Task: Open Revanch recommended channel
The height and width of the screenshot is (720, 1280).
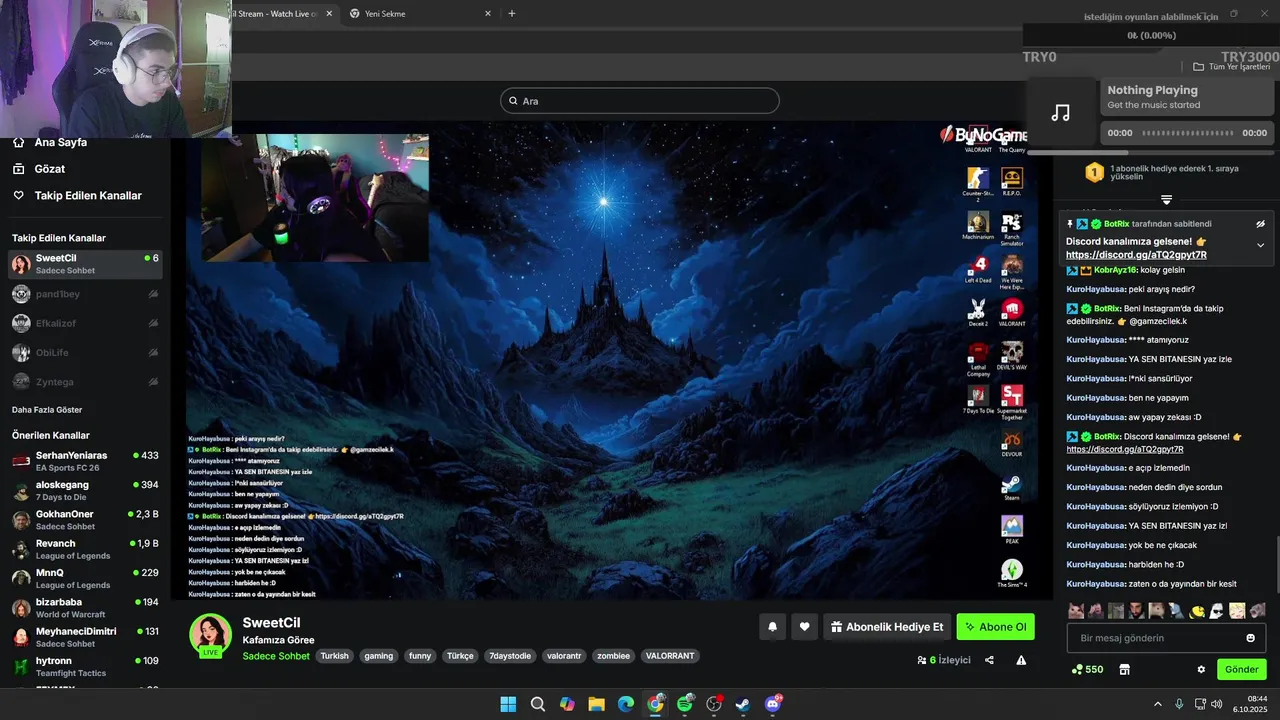Action: coord(85,549)
